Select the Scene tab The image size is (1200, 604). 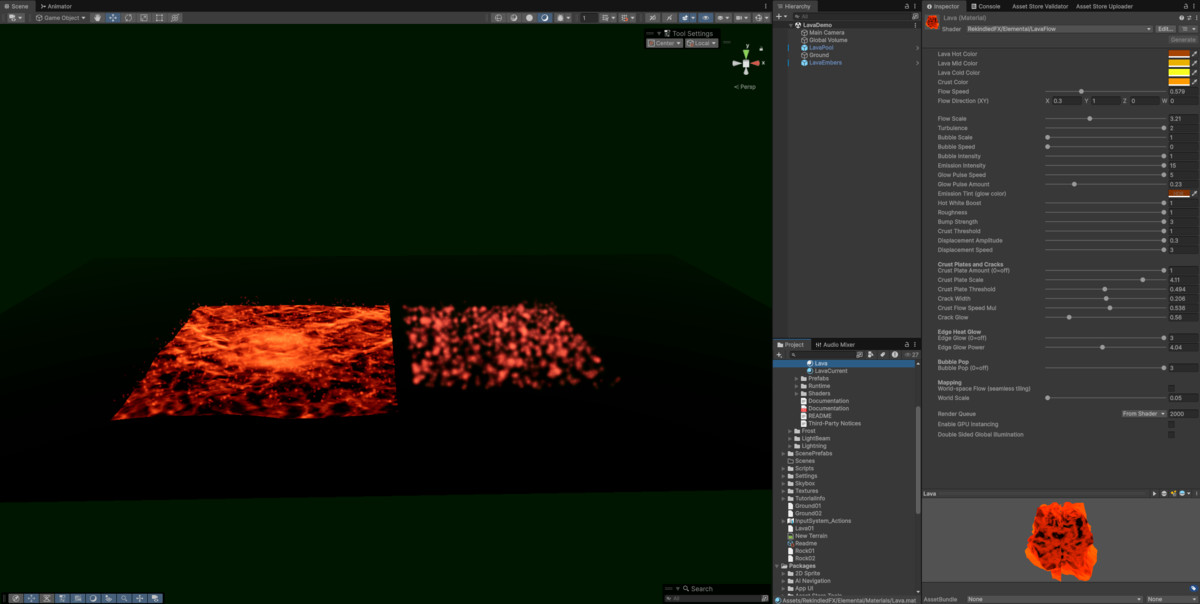coord(19,6)
